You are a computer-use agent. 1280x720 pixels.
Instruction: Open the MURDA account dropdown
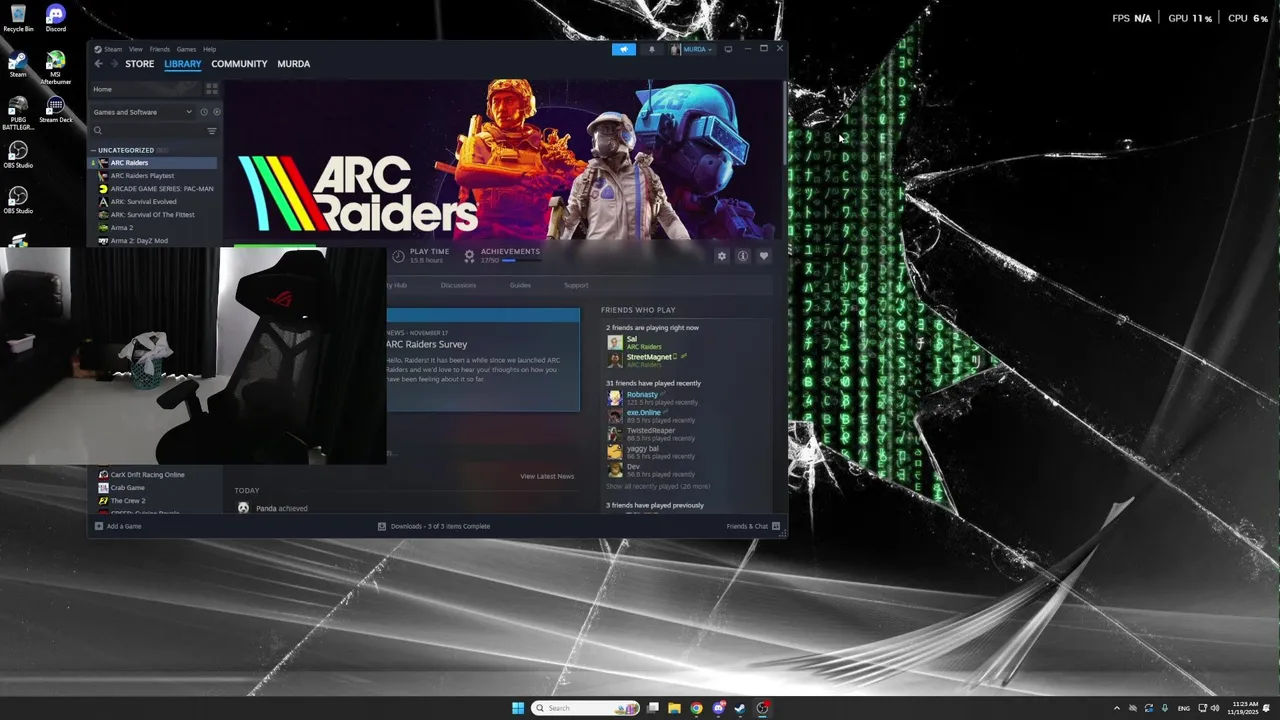pos(692,49)
